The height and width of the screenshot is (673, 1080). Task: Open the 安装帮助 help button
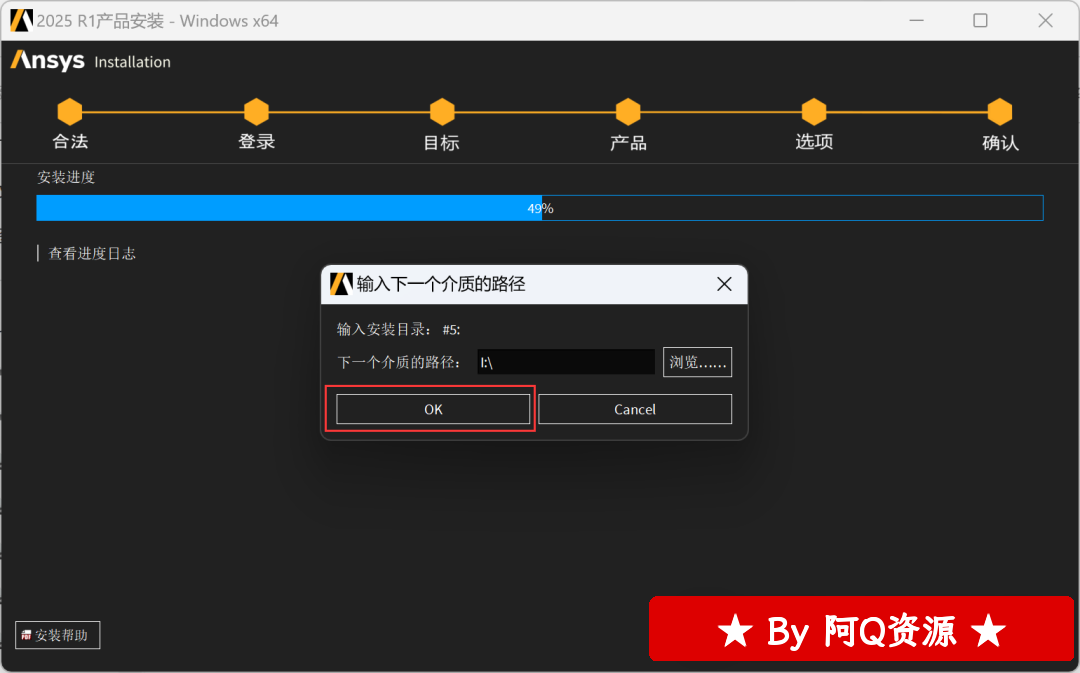pyautogui.click(x=58, y=634)
